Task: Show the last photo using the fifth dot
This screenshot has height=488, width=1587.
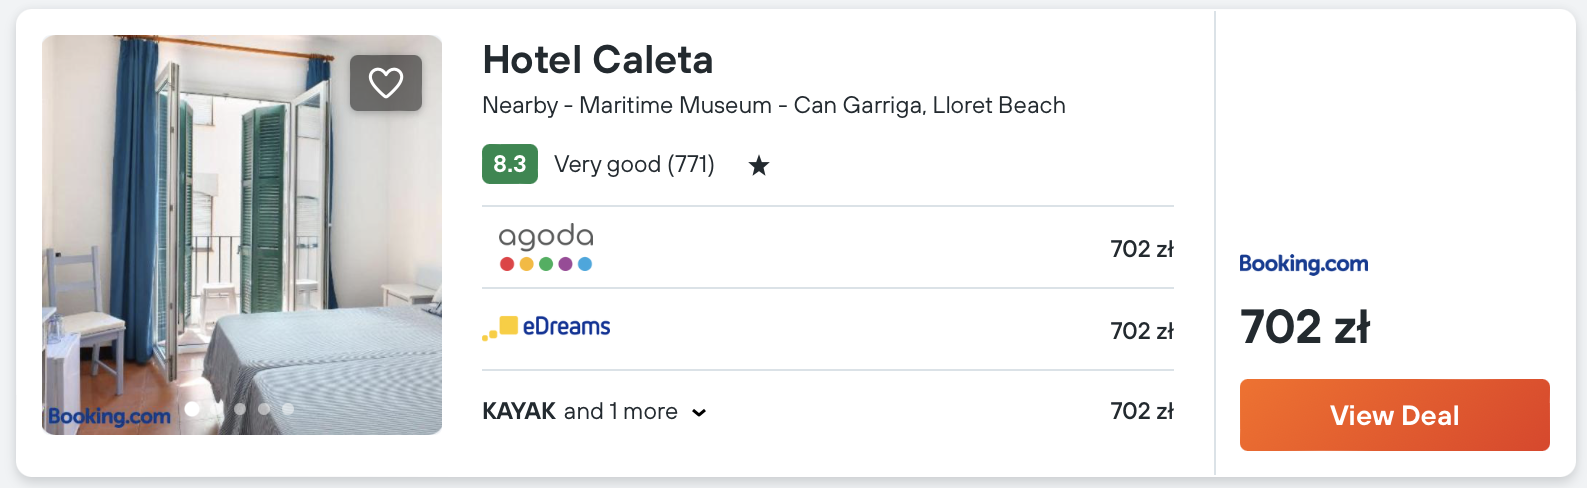Action: [x=288, y=409]
